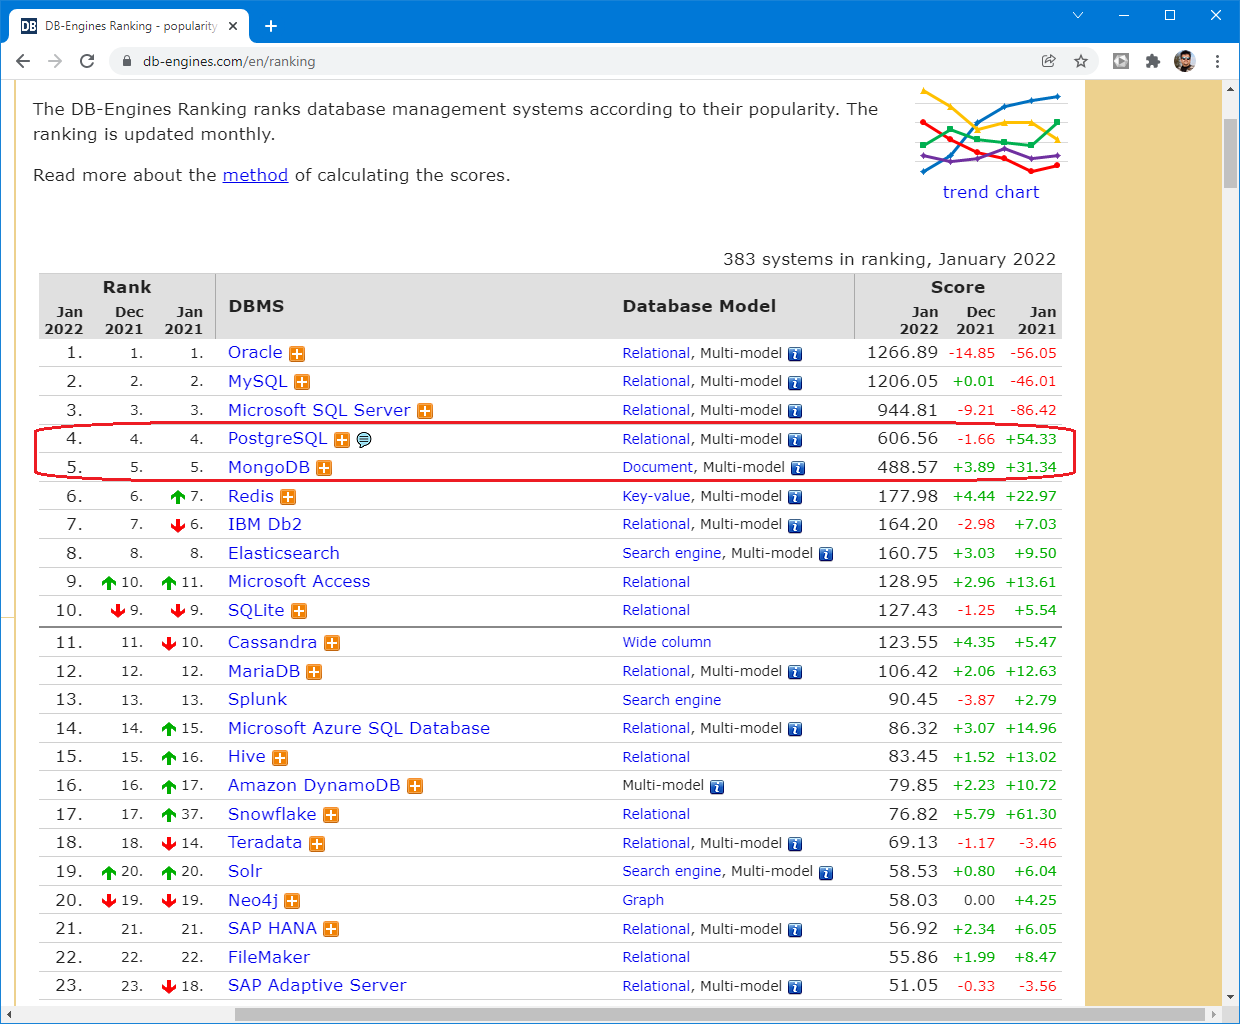Click the horizontal scrollbar at page bottom
The height and width of the screenshot is (1024, 1240).
click(720, 1014)
